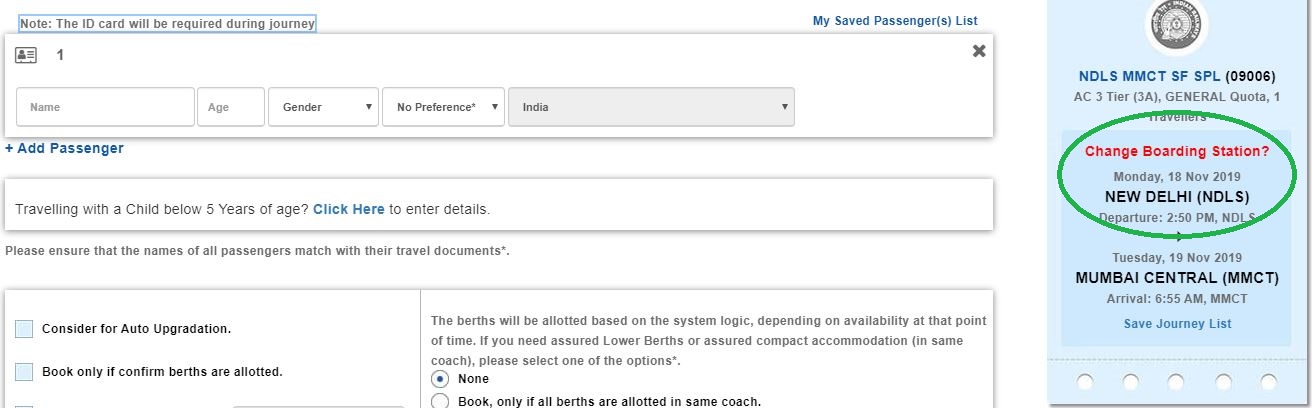Enable Consider for Auto Upgradation checkbox

pyautogui.click(x=25, y=329)
